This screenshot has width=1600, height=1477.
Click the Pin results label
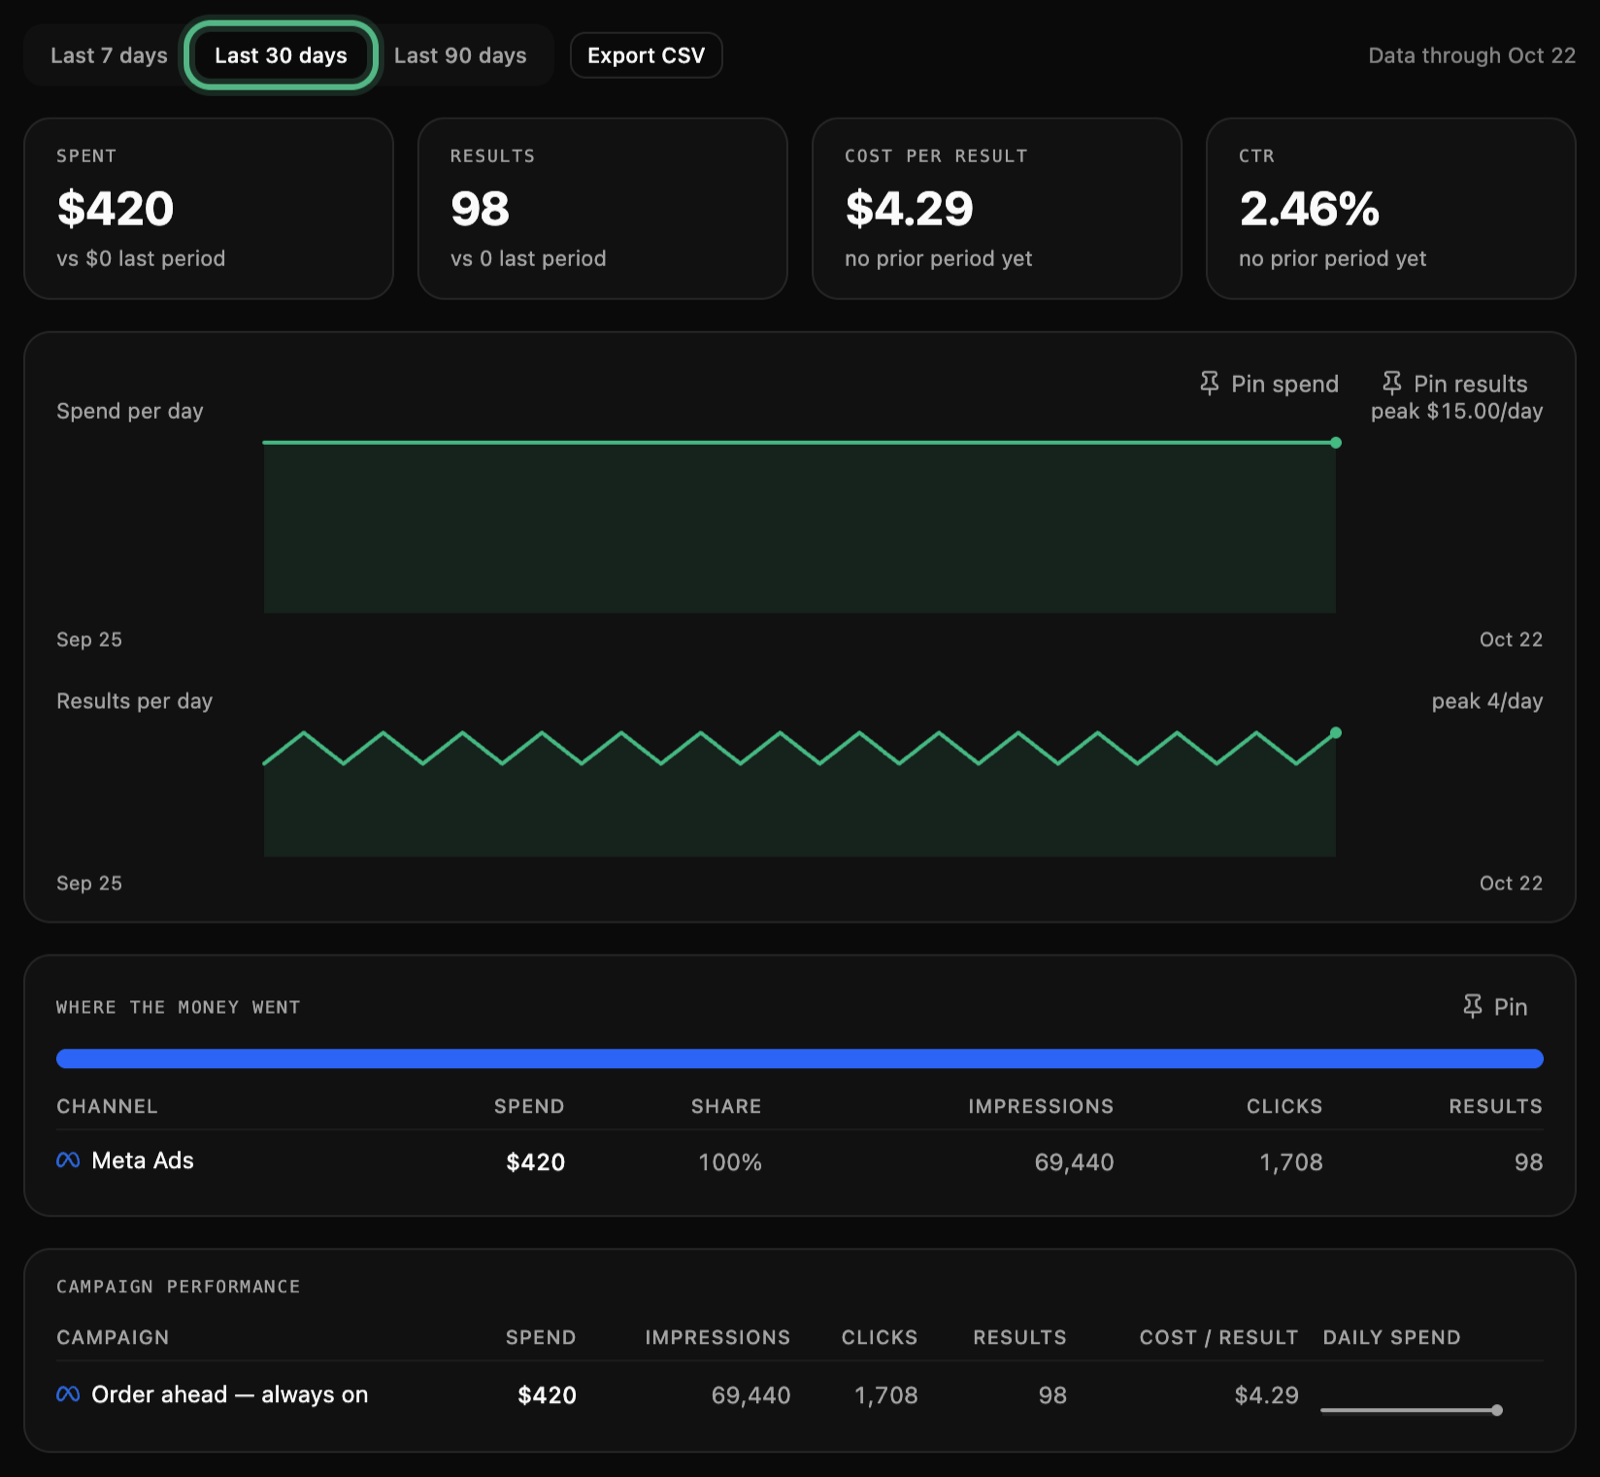[1470, 384]
